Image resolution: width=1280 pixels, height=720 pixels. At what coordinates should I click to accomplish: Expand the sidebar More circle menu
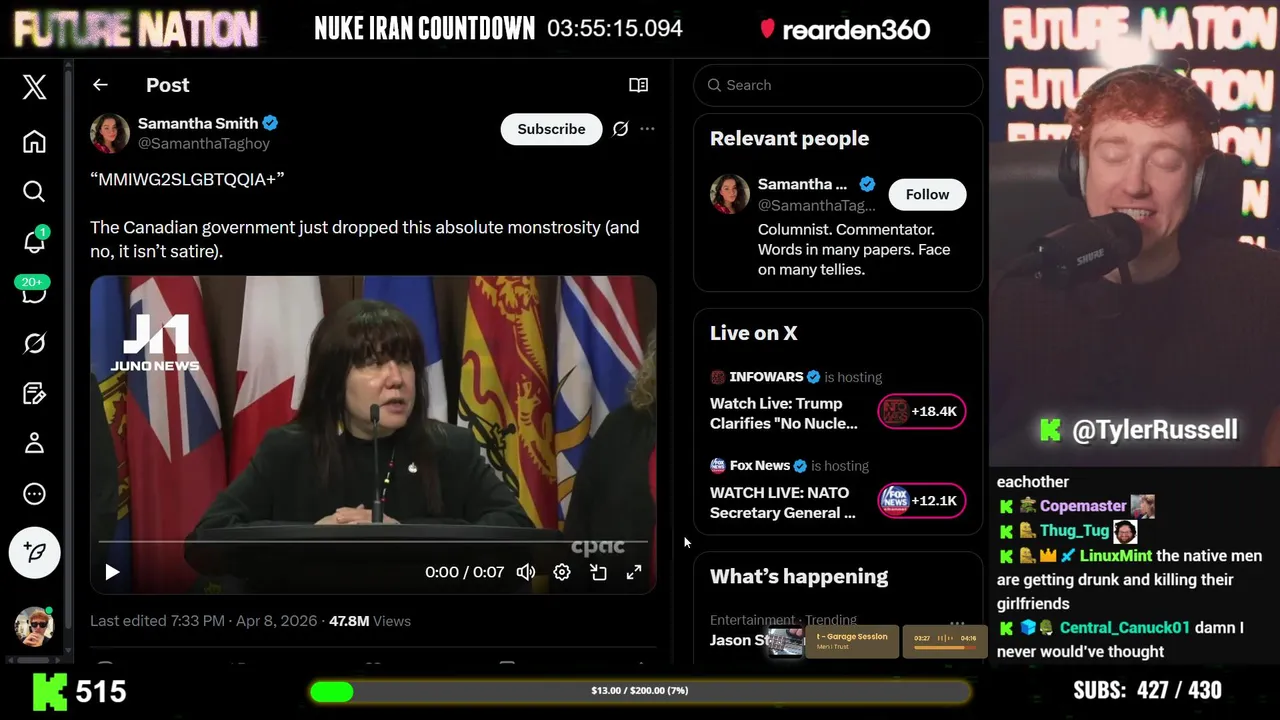[34, 494]
